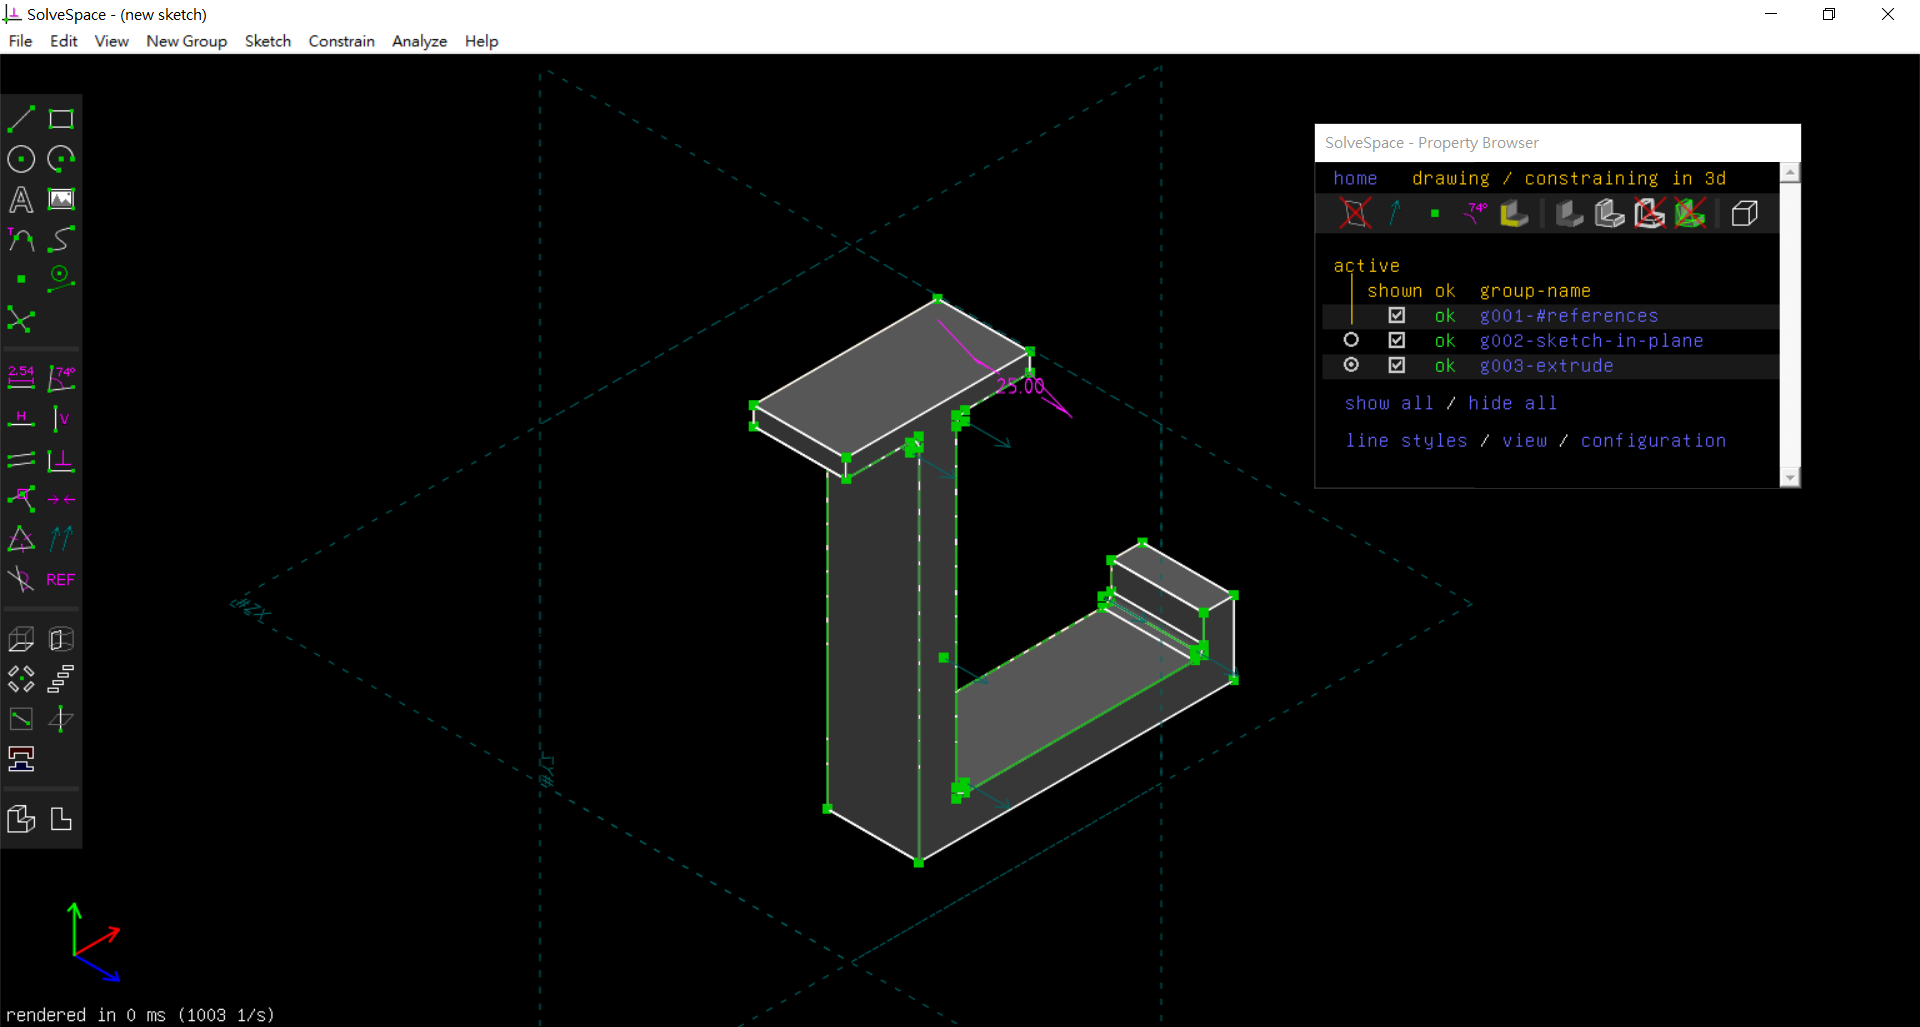Select the insert image tool

pos(61,199)
